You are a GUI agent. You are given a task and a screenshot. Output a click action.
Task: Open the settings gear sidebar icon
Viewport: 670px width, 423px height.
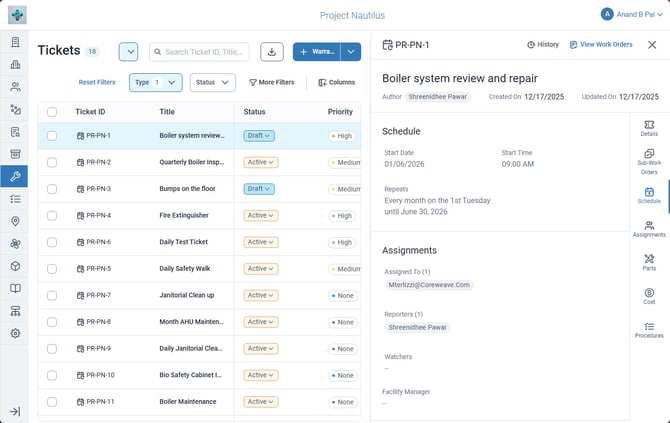[x=15, y=333]
